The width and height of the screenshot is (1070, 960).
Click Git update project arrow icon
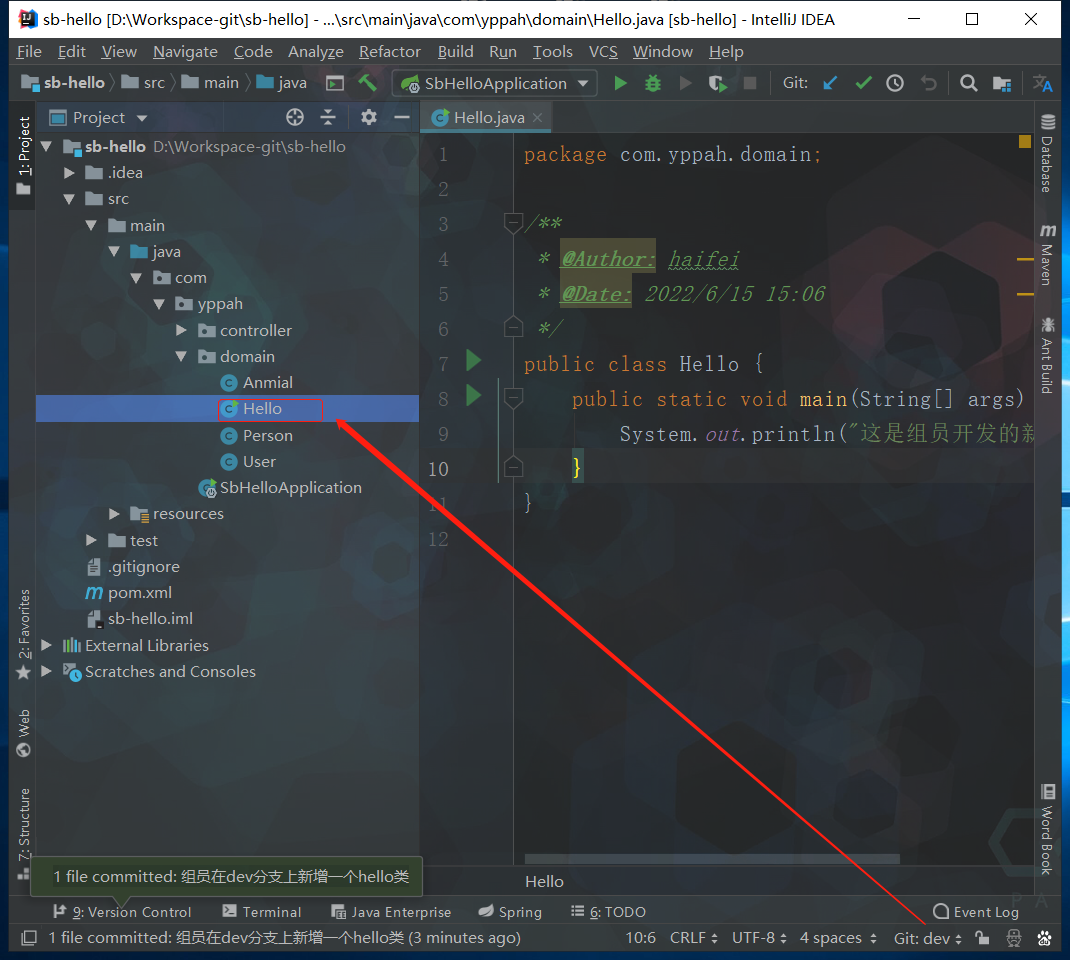830,84
